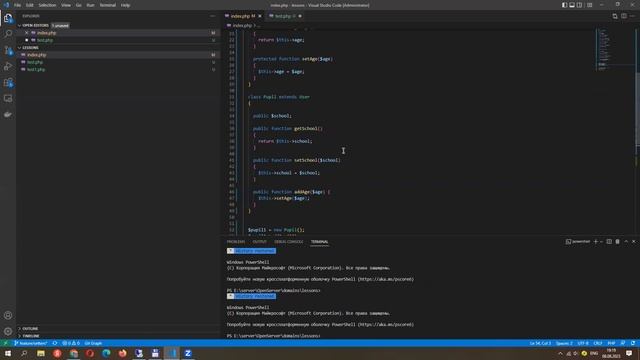Image resolution: width=640 pixels, height=360 pixels.
Task: Open the Search view in activity bar
Action: 8,34
